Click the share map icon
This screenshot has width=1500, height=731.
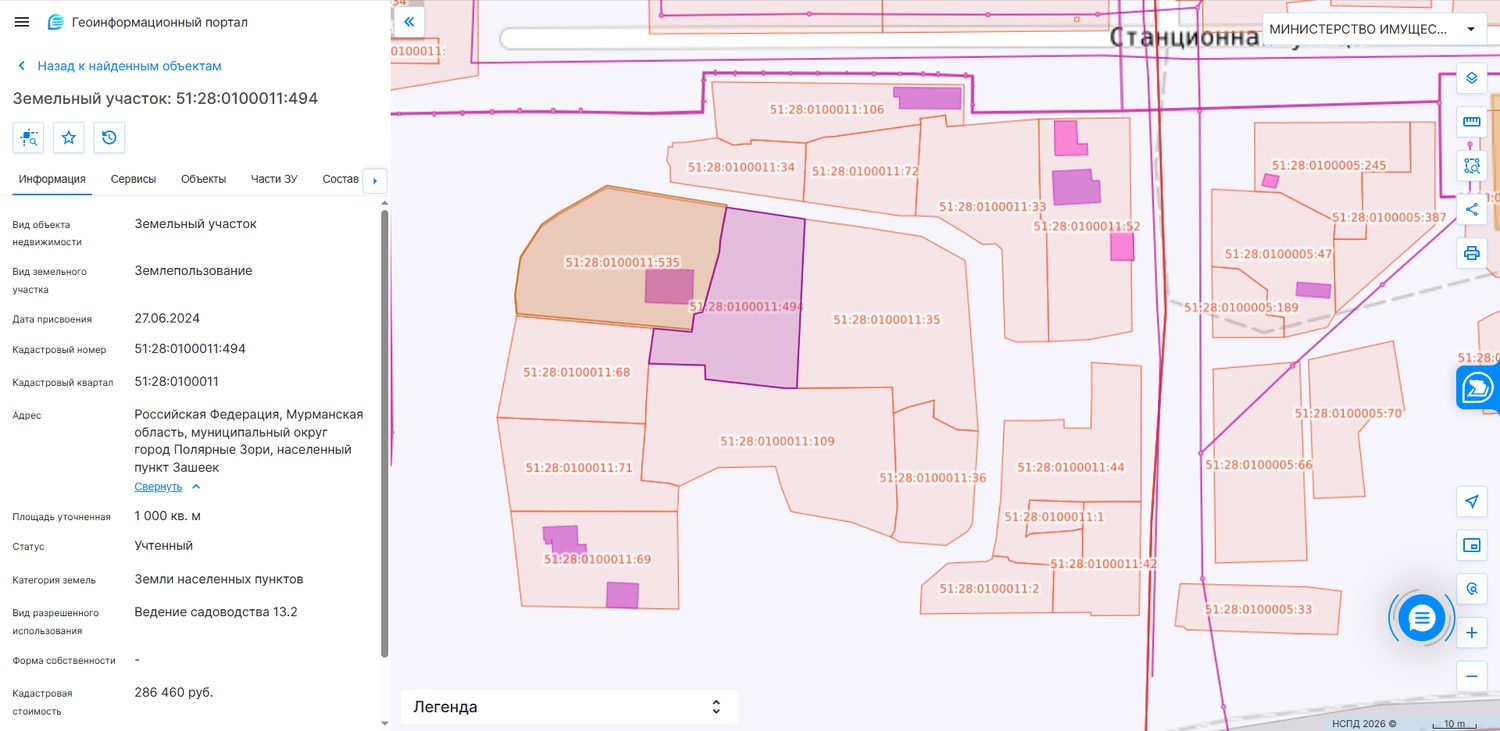[x=1471, y=209]
